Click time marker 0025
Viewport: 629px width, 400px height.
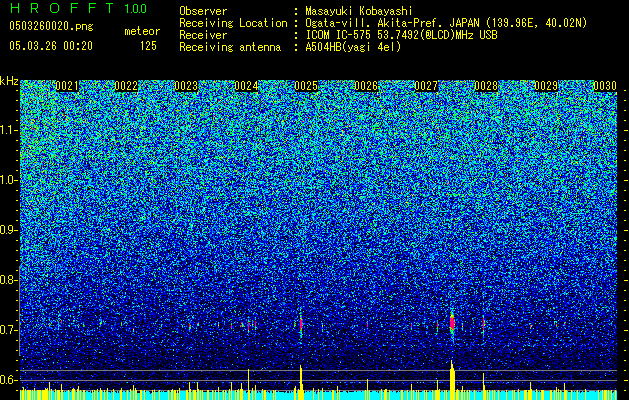(306, 86)
